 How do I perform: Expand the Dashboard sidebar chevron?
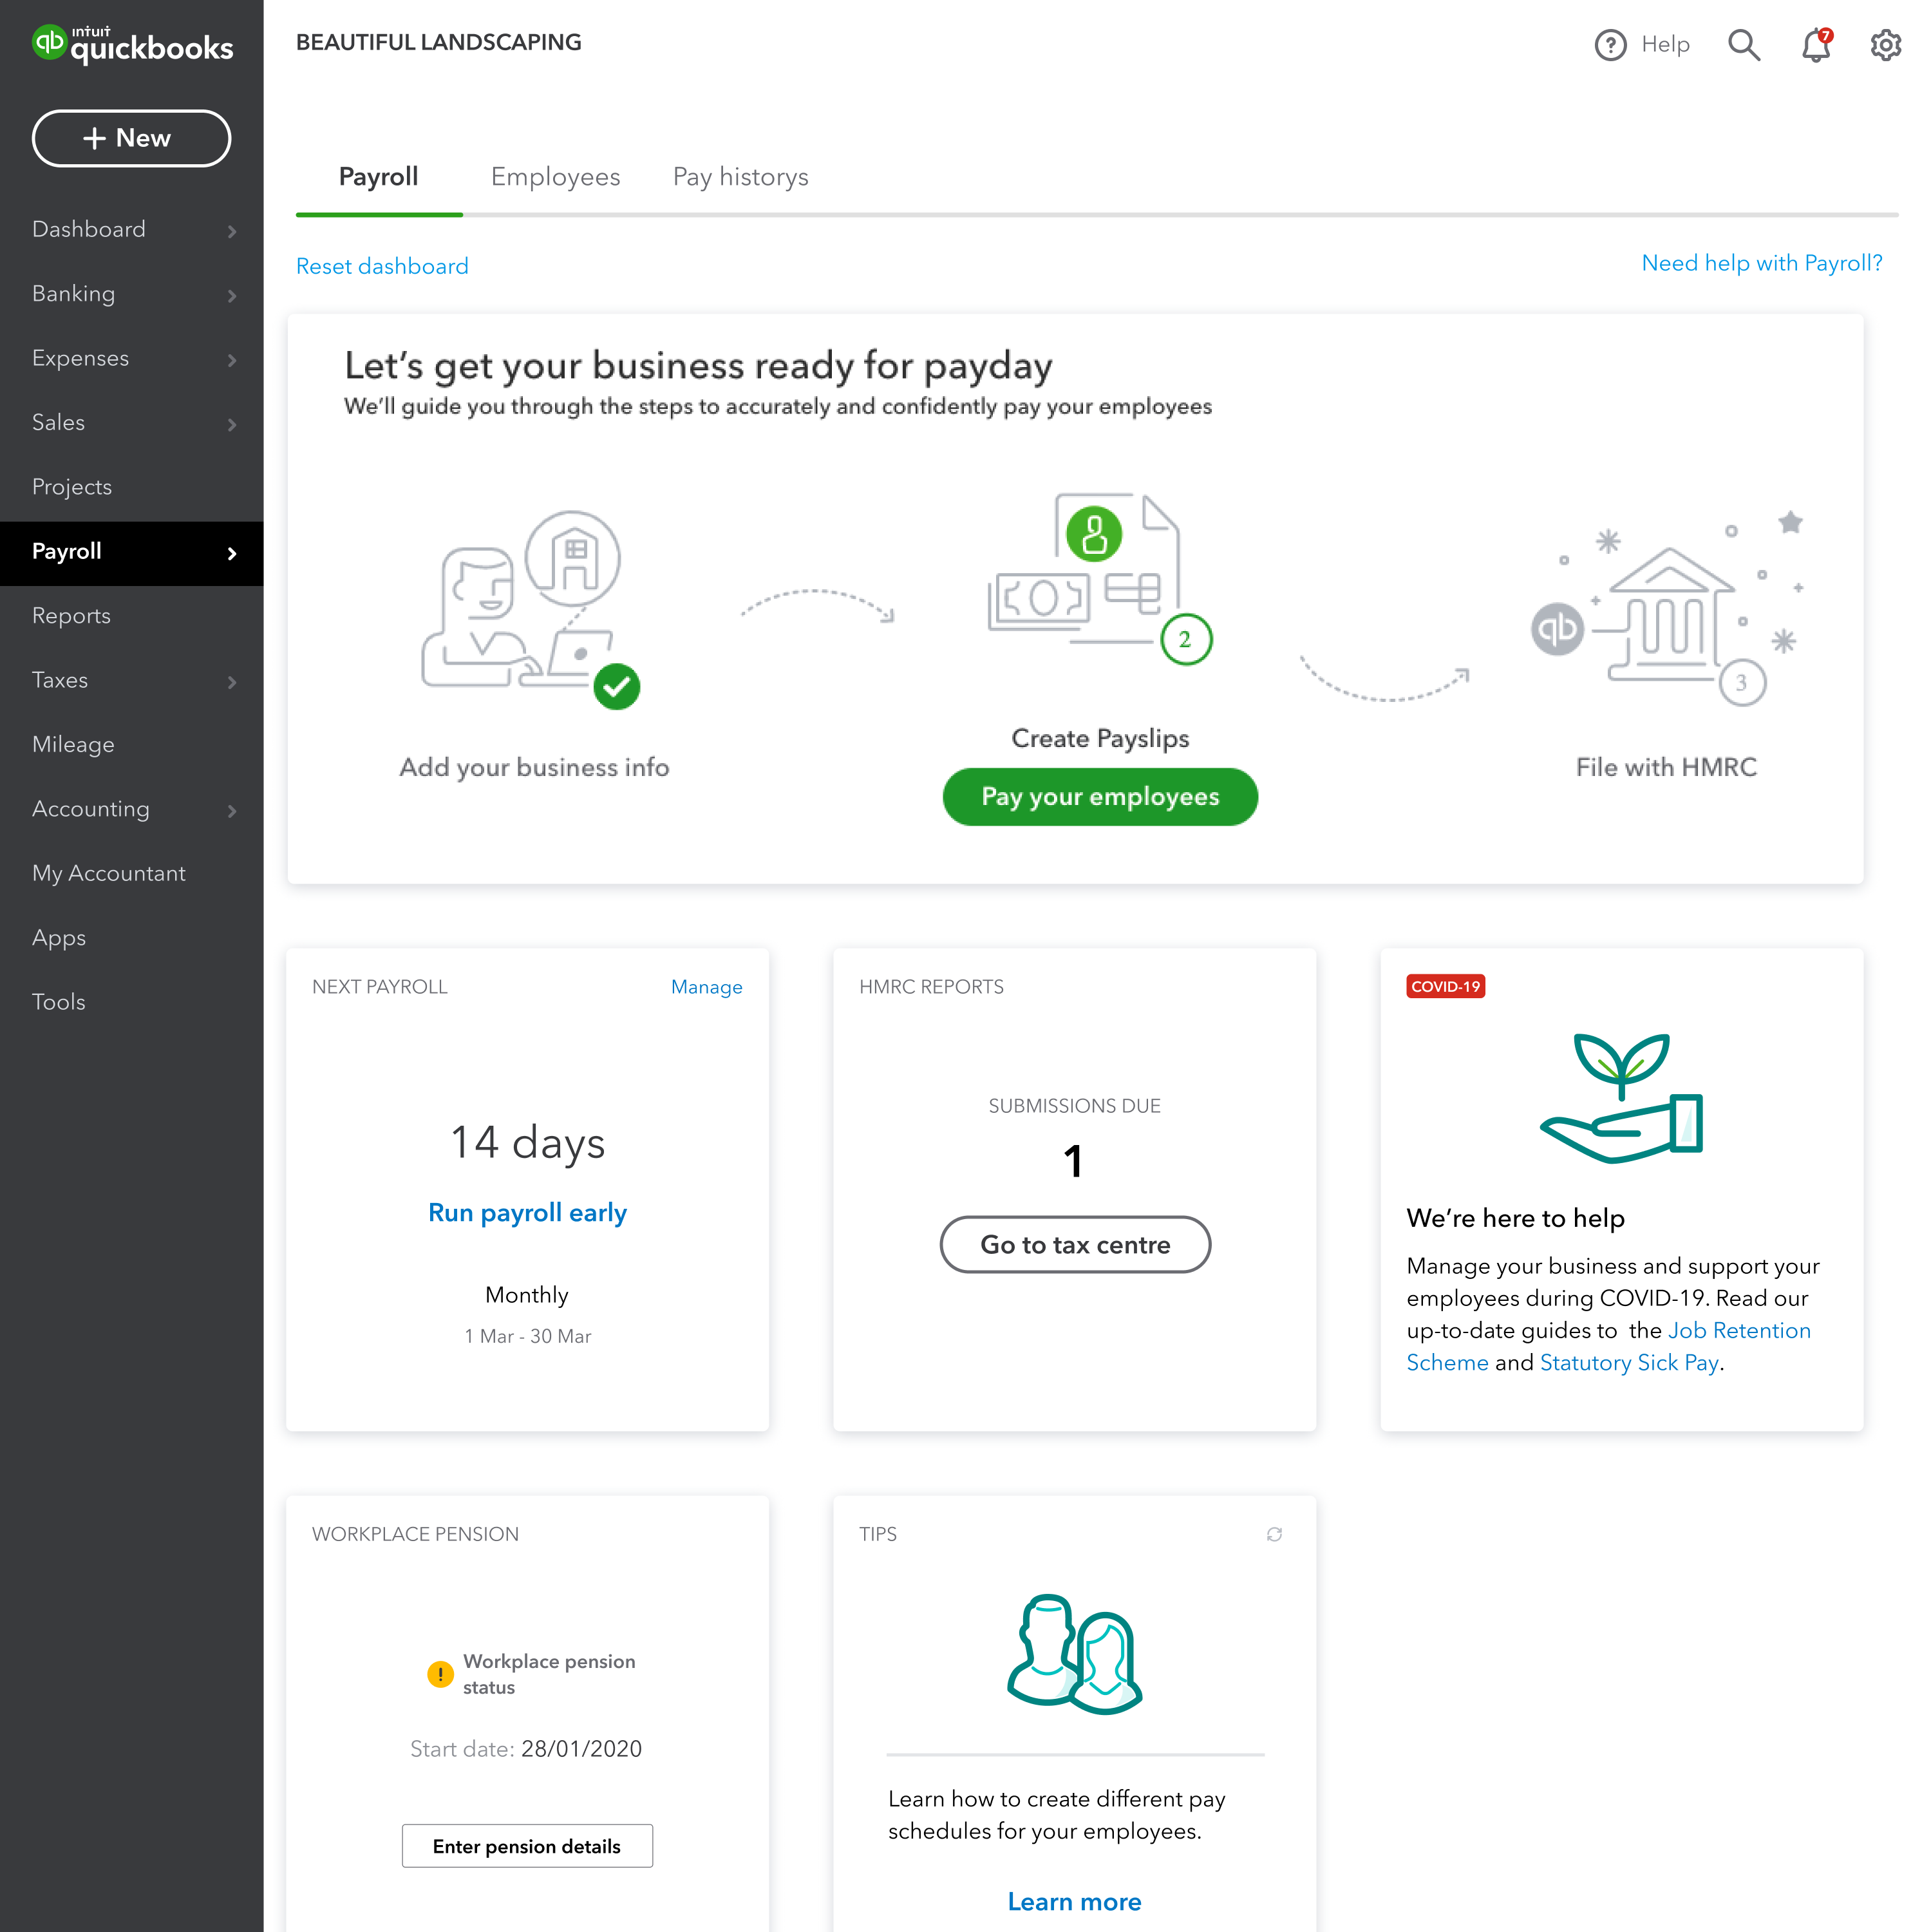(232, 231)
